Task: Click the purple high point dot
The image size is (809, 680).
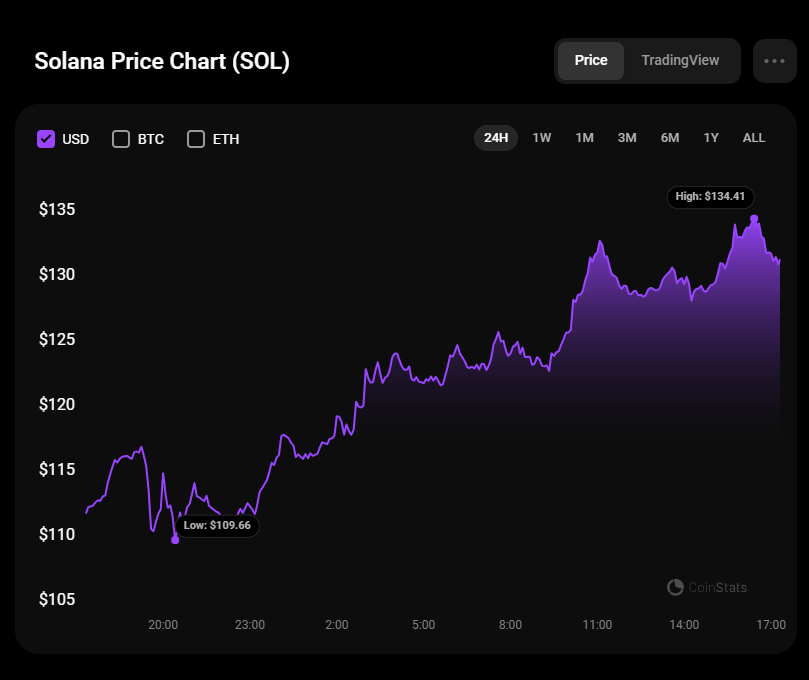Action: pyautogui.click(x=754, y=219)
